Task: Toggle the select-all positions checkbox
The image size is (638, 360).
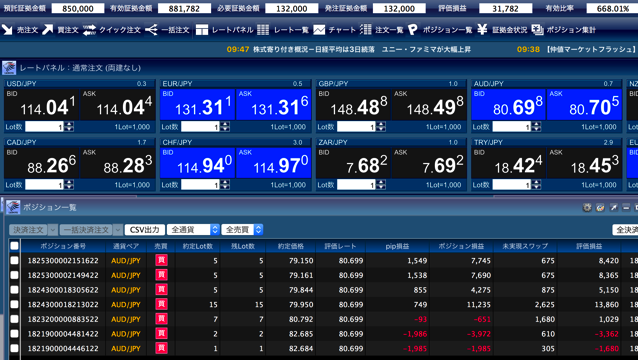Action: 14,246
